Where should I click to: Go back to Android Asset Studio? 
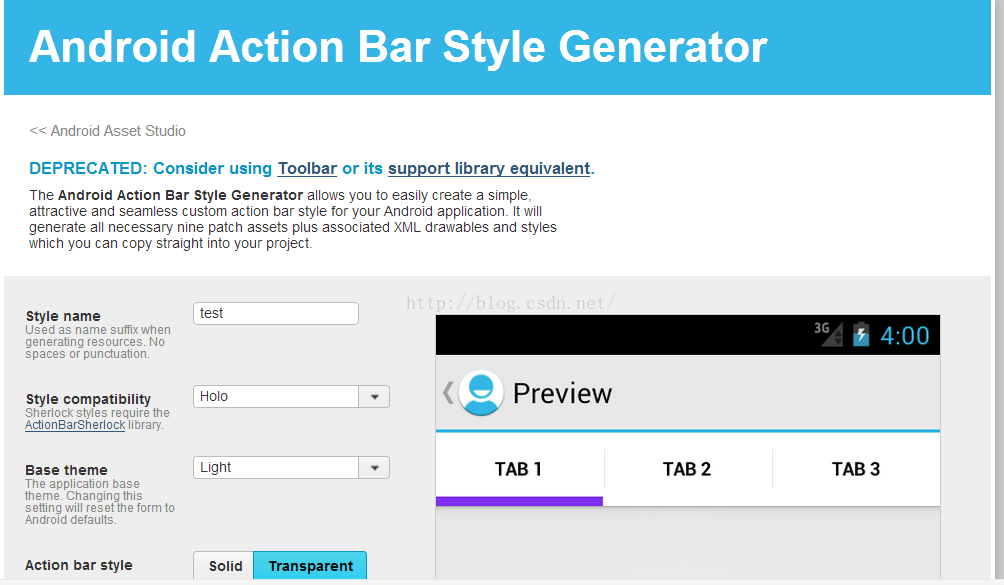tap(107, 131)
